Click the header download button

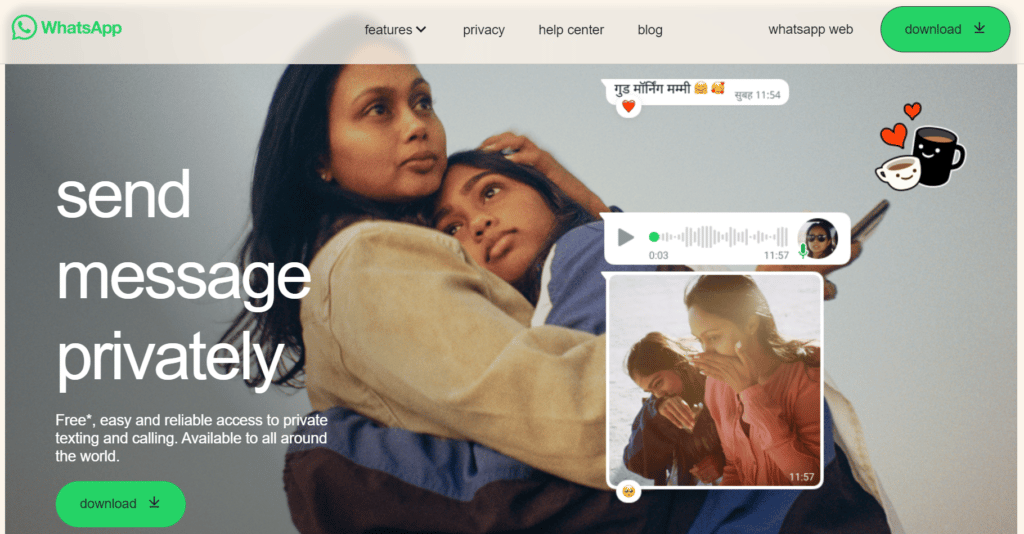pyautogui.click(x=945, y=29)
